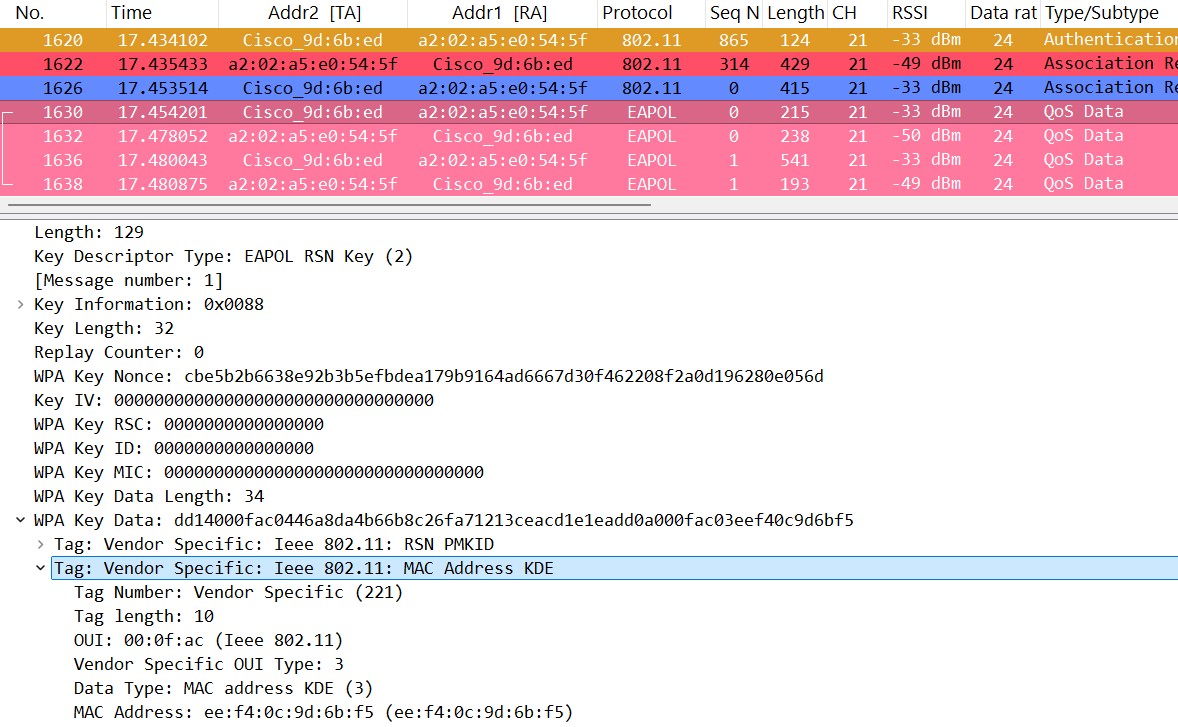Collapse the MAC Address KDE tag
Viewport: 1178px width, 727px height.
41,568
